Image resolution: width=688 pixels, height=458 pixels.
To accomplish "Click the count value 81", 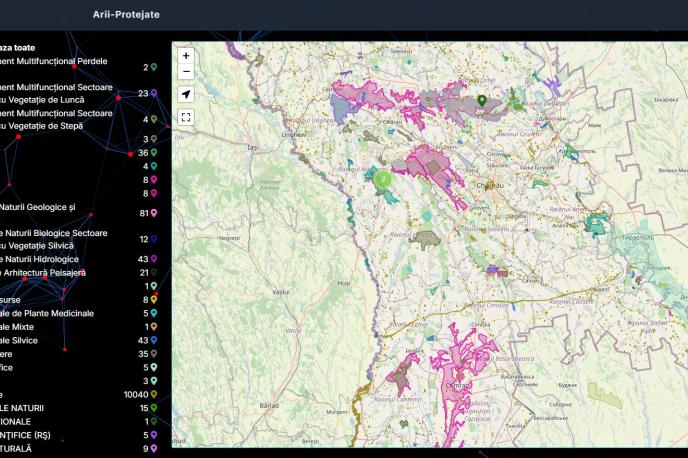I will click(144, 214).
